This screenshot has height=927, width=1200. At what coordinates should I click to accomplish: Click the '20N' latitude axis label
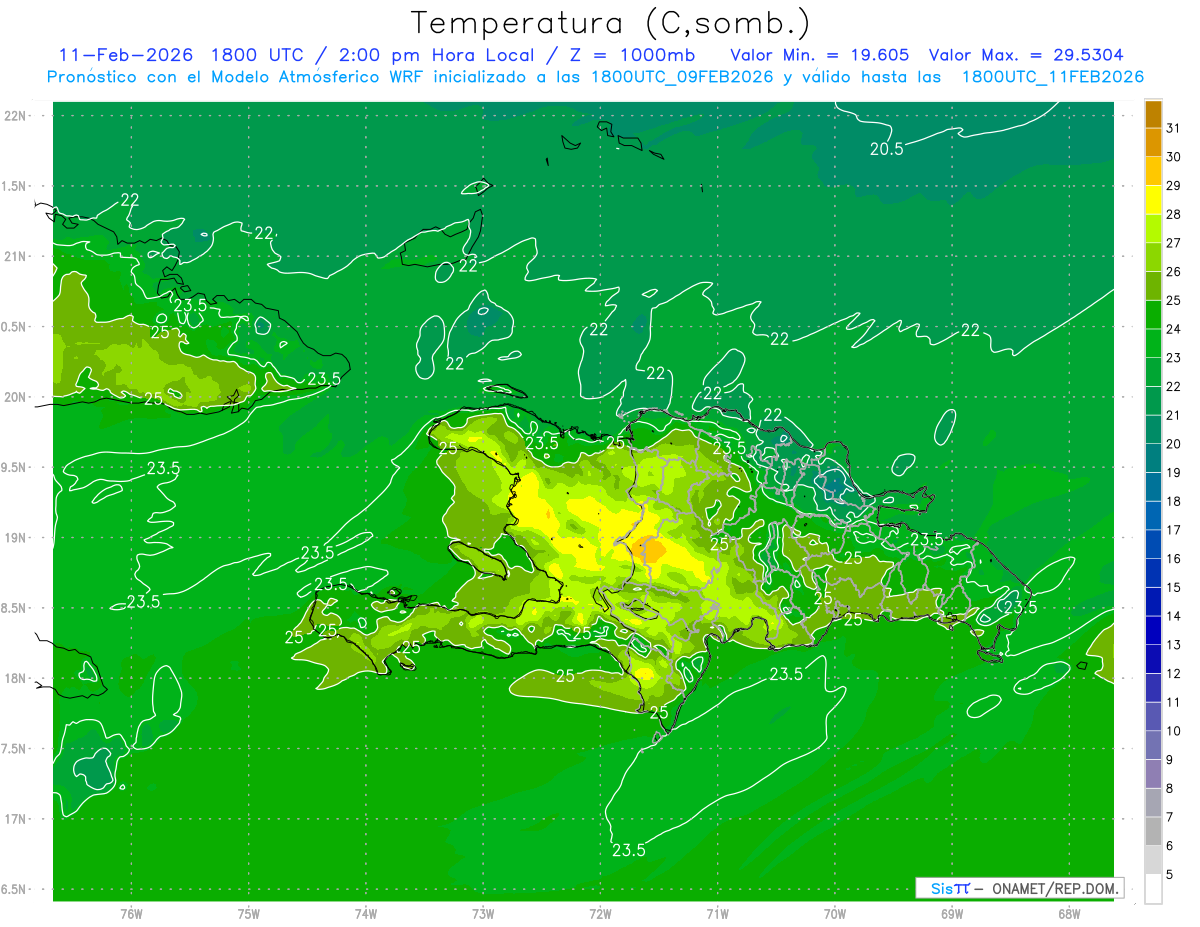(x=17, y=397)
